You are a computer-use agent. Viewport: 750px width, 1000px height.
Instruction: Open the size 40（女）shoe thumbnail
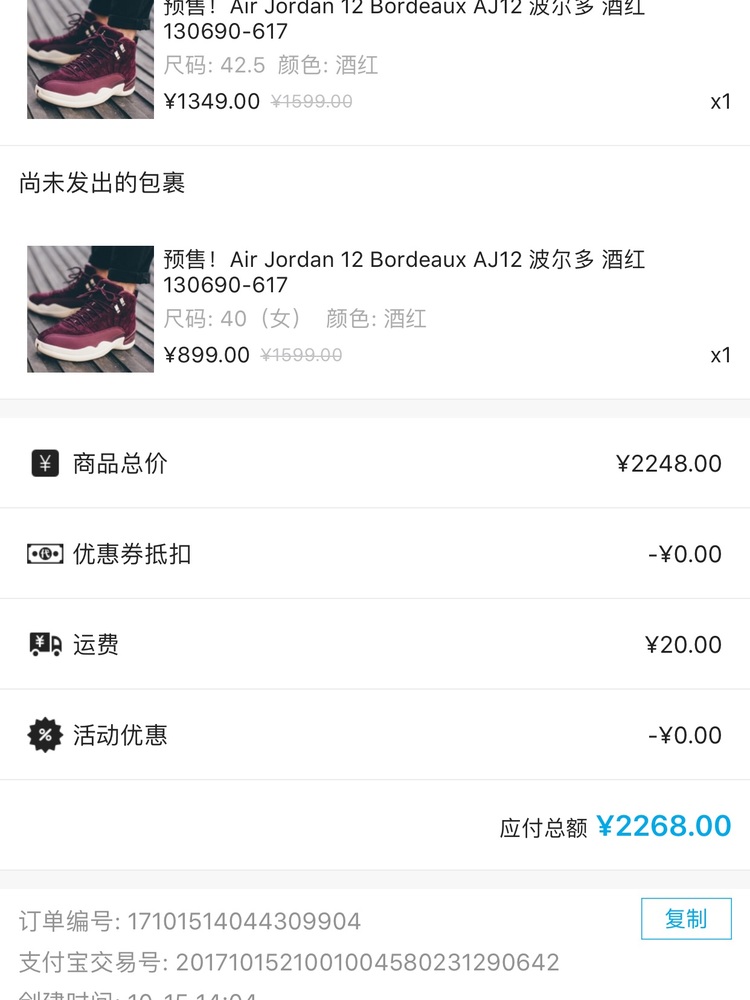pos(90,309)
